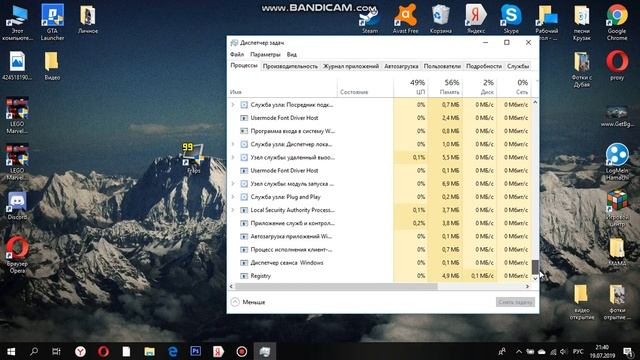The width and height of the screenshot is (640, 360).
Task: Click the volume icon in tray
Action: pos(563,351)
